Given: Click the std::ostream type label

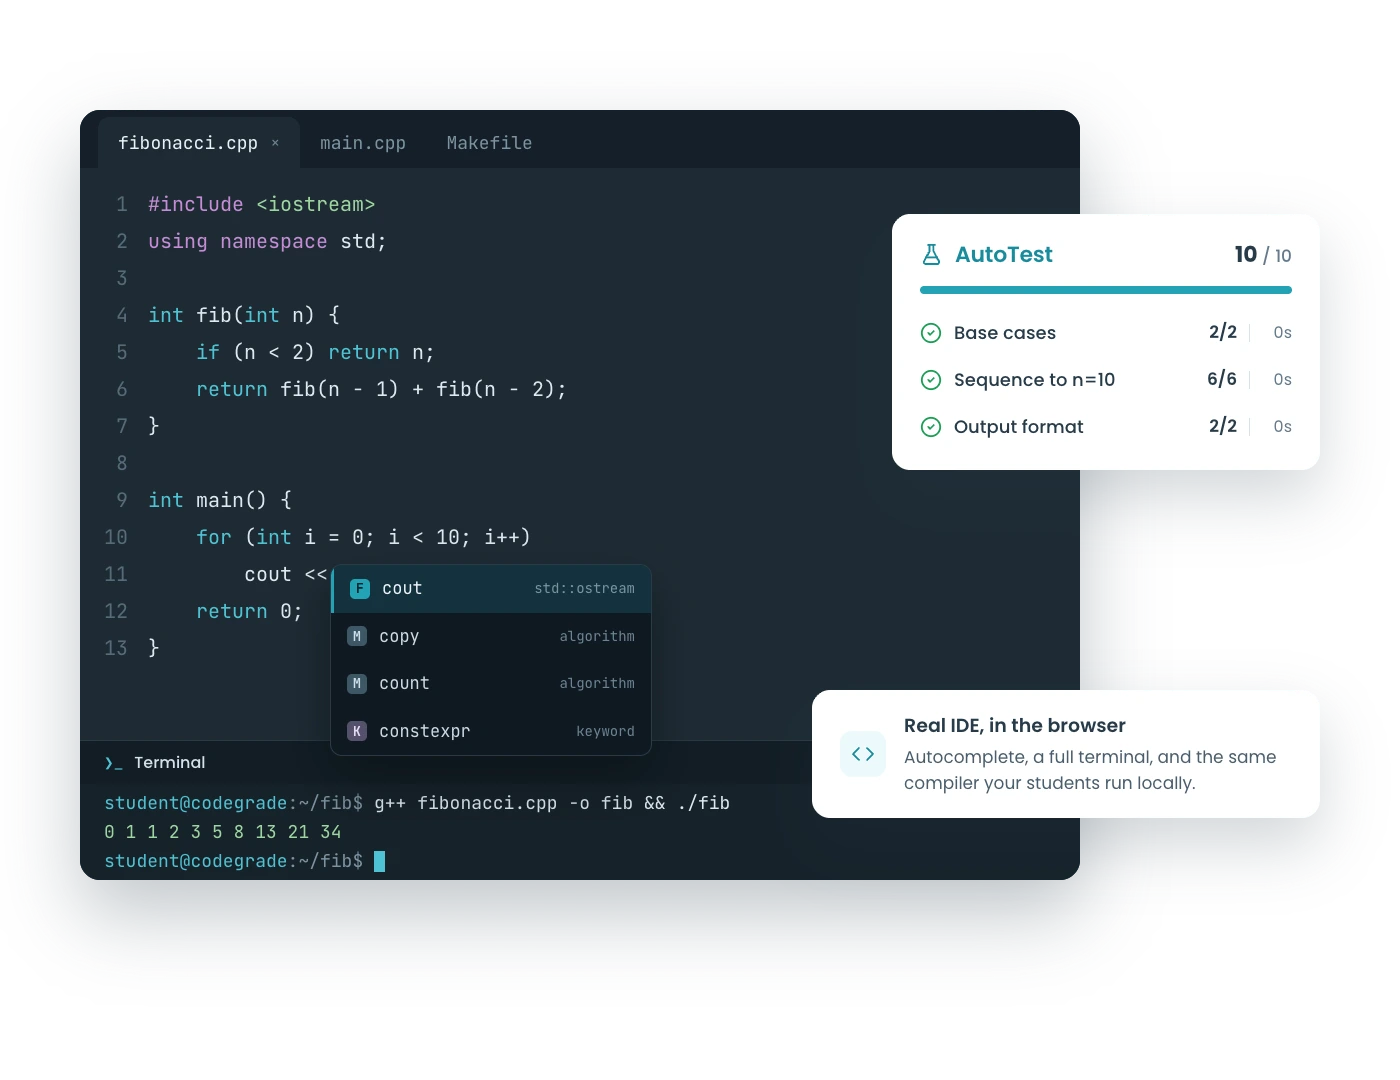Looking at the screenshot, I should (x=584, y=589).
